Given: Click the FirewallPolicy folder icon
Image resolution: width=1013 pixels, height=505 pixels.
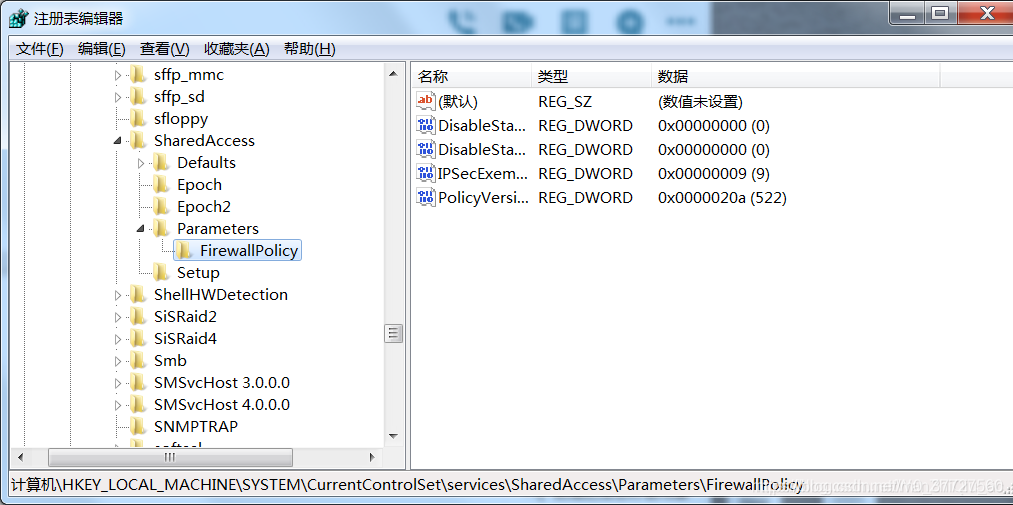Looking at the screenshot, I should click(x=184, y=251).
